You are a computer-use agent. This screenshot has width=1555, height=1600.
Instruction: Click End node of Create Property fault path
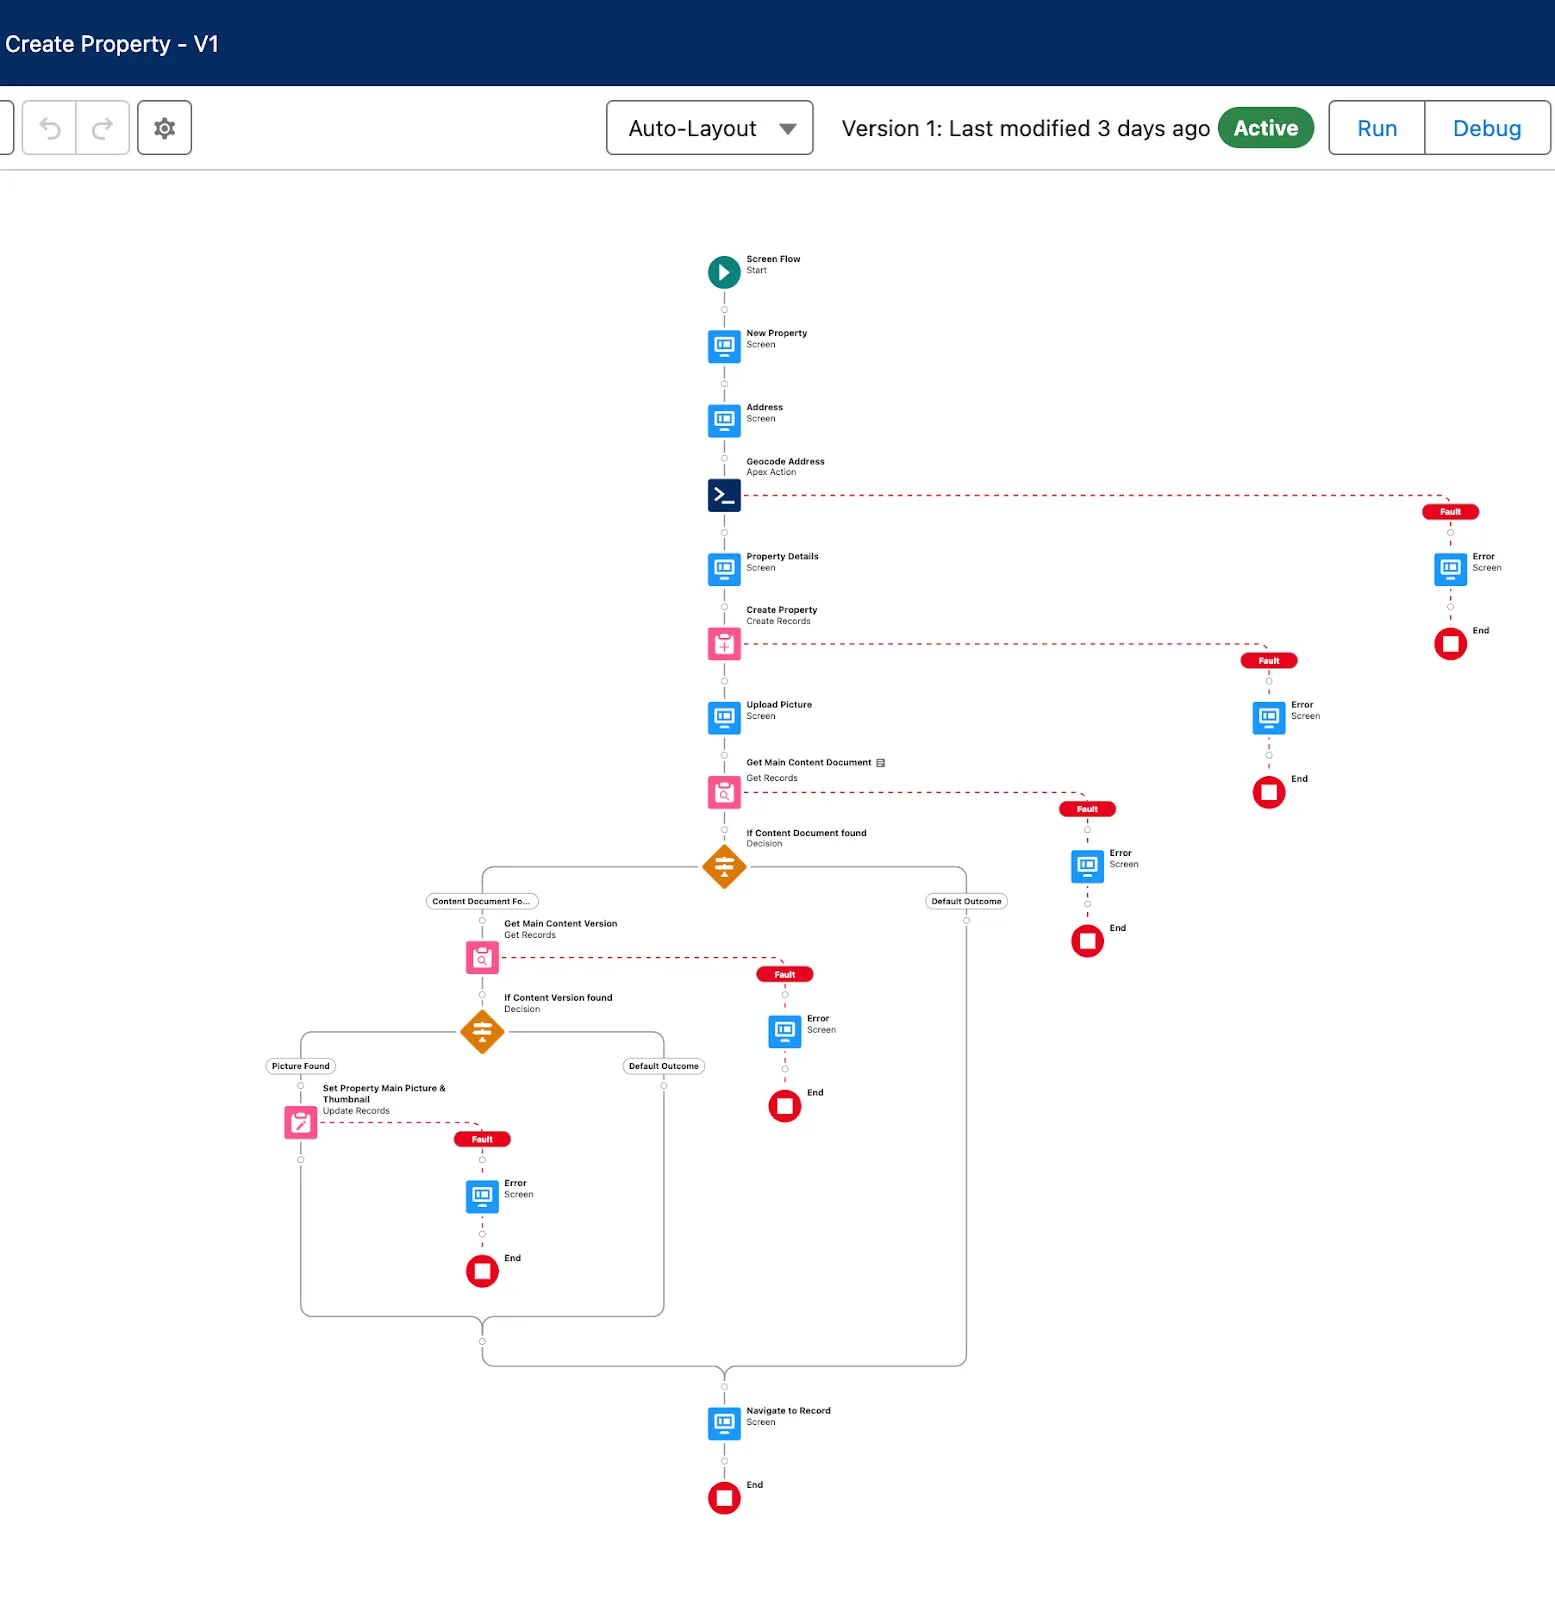pyautogui.click(x=1269, y=792)
